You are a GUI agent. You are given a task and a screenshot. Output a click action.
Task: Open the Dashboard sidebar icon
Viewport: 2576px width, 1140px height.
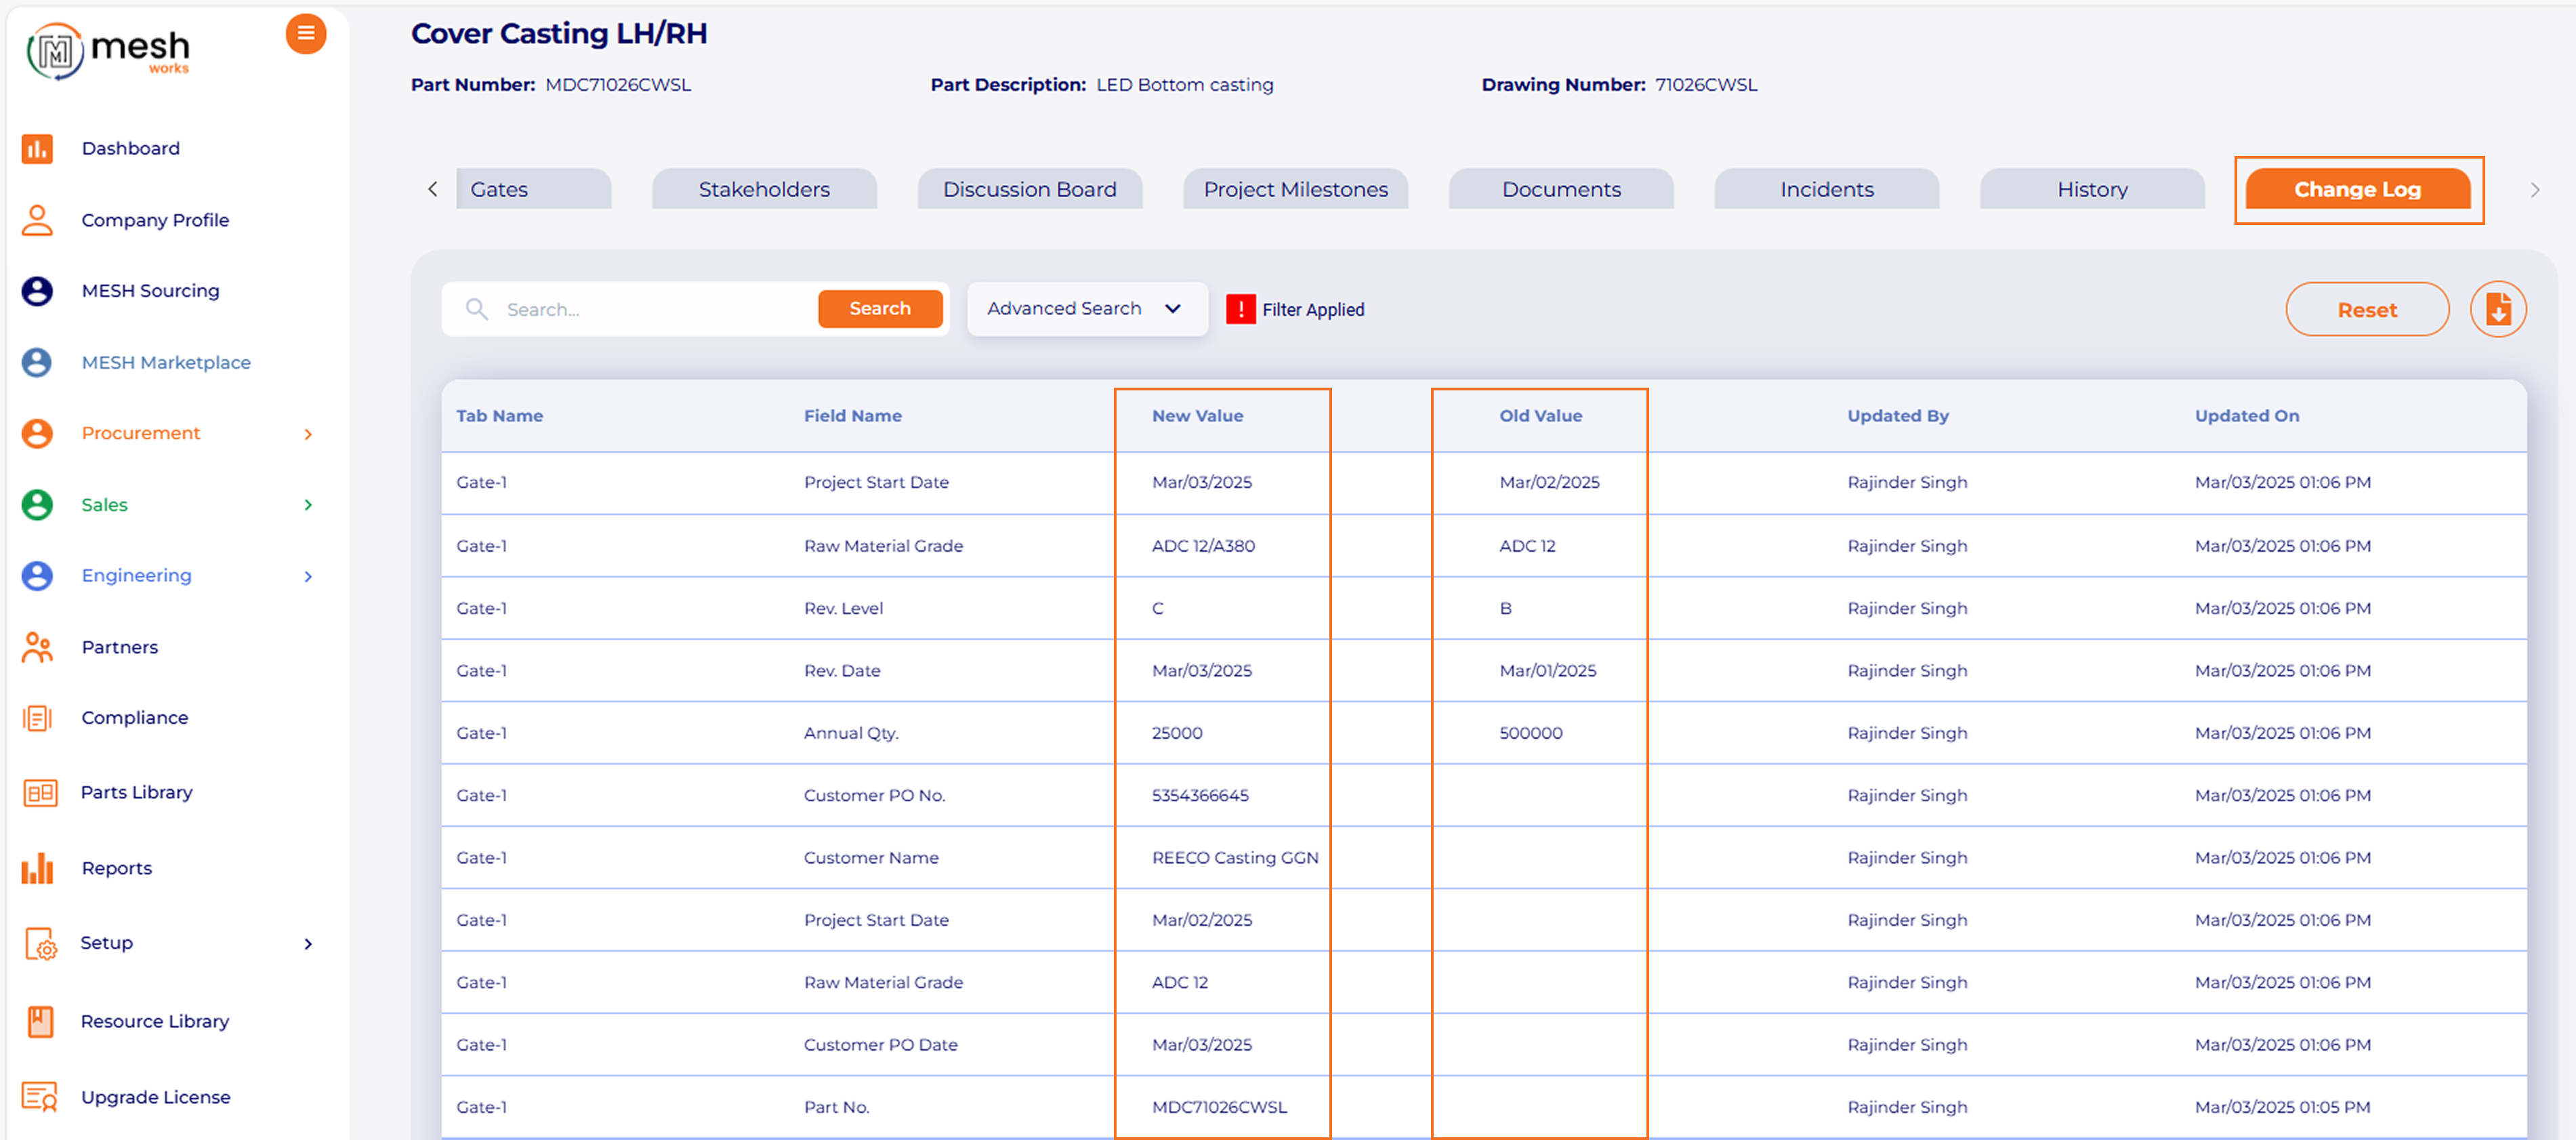(x=38, y=148)
